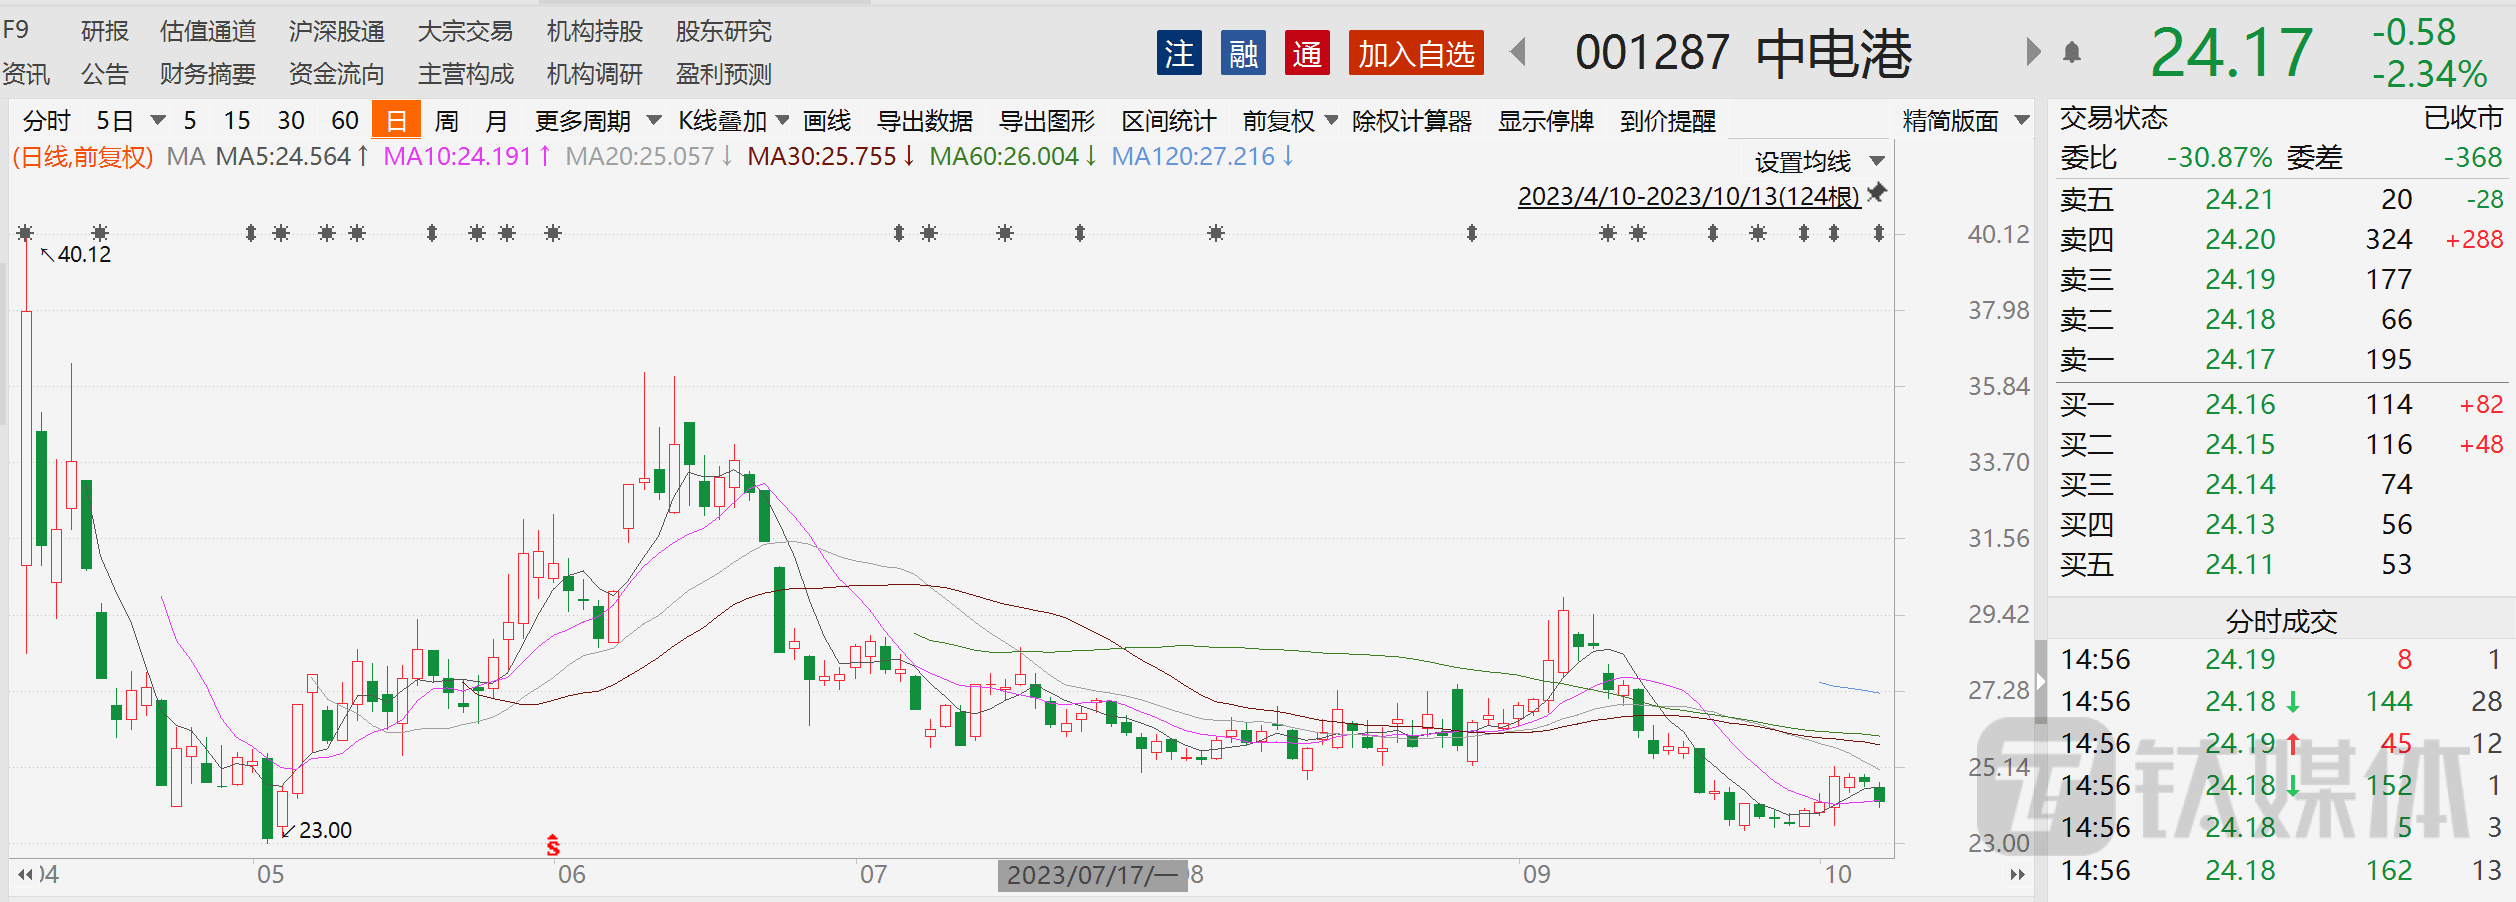Expand the 设置均线 dropdown
The width and height of the screenshot is (2516, 902).
click(1818, 161)
